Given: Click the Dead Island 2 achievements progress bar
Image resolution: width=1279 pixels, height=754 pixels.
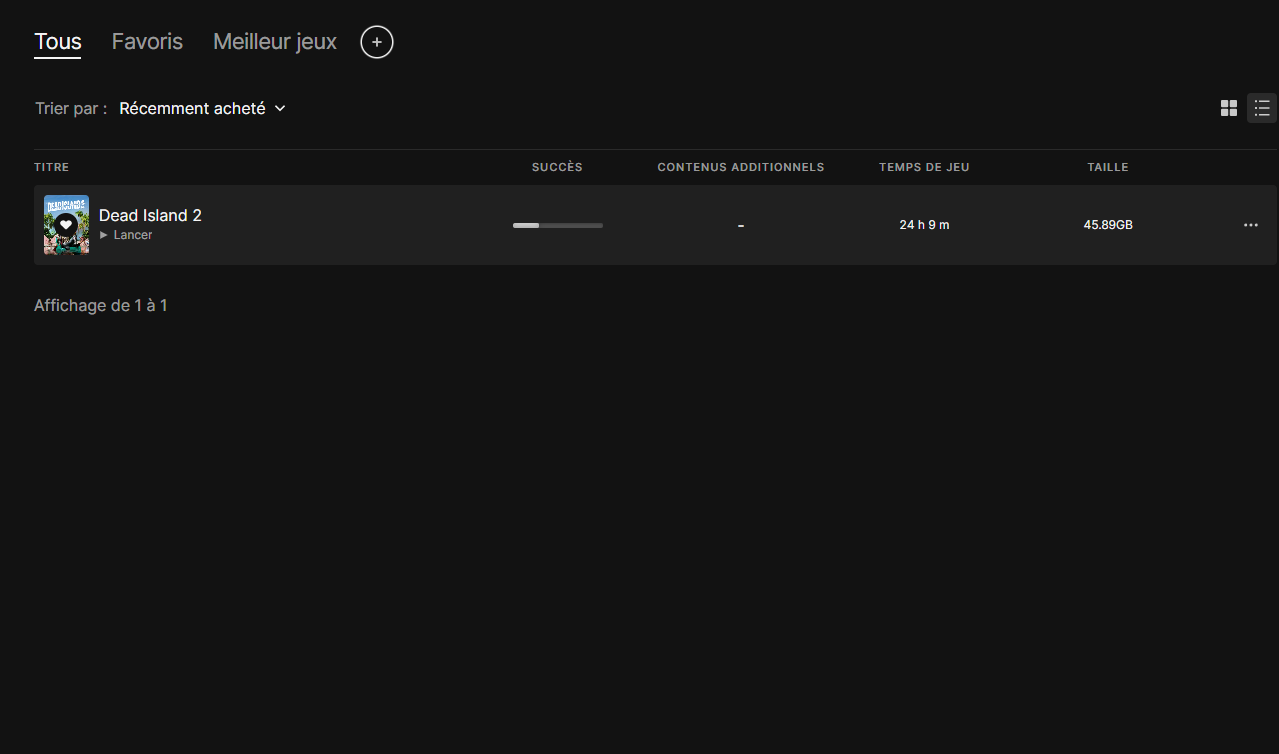Looking at the screenshot, I should 557,225.
